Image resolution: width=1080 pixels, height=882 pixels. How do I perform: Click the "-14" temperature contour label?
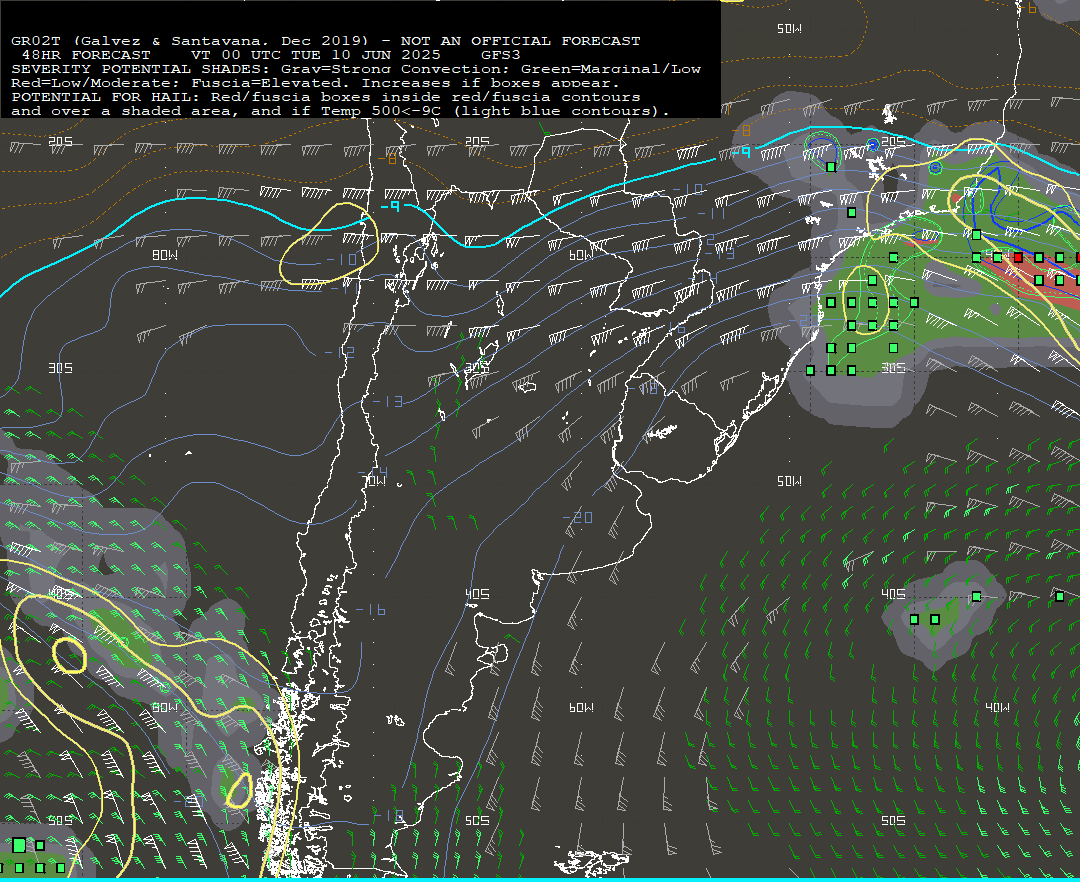pyautogui.click(x=373, y=472)
